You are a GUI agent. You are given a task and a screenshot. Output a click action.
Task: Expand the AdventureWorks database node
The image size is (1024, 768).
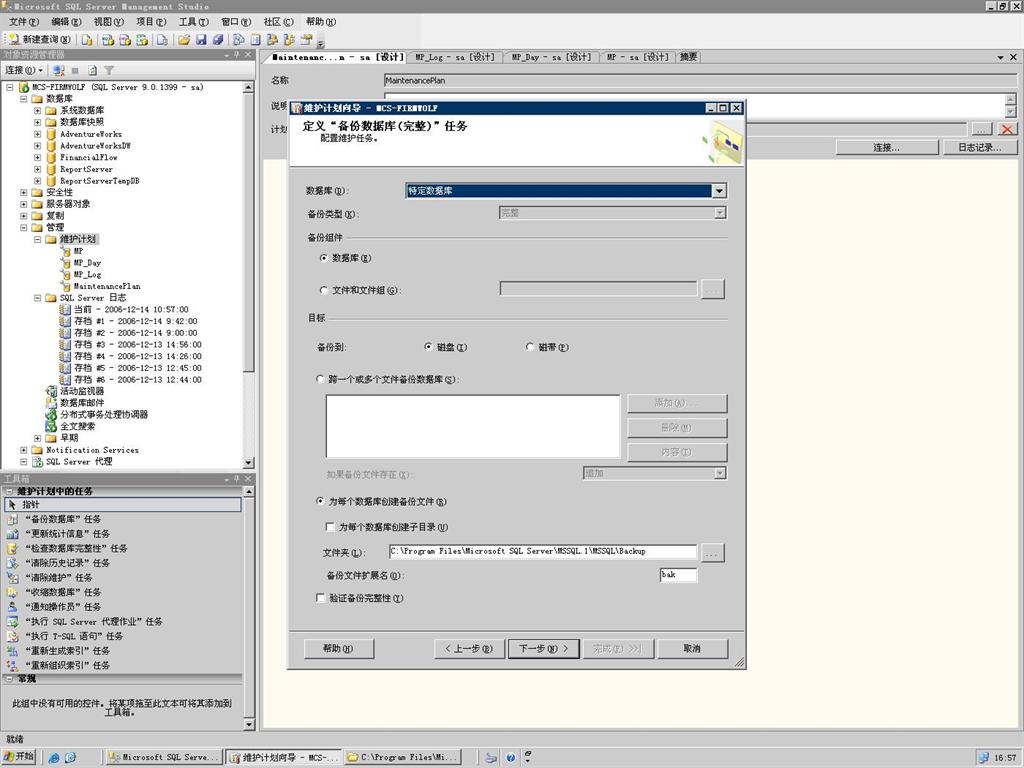[37, 134]
